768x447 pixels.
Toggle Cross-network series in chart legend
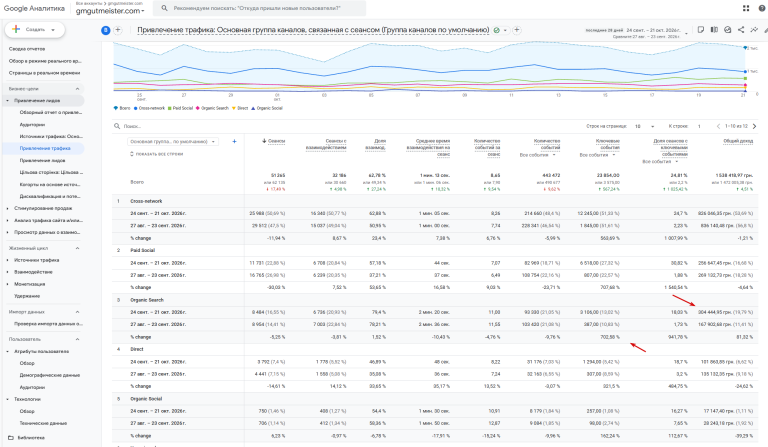(149, 108)
